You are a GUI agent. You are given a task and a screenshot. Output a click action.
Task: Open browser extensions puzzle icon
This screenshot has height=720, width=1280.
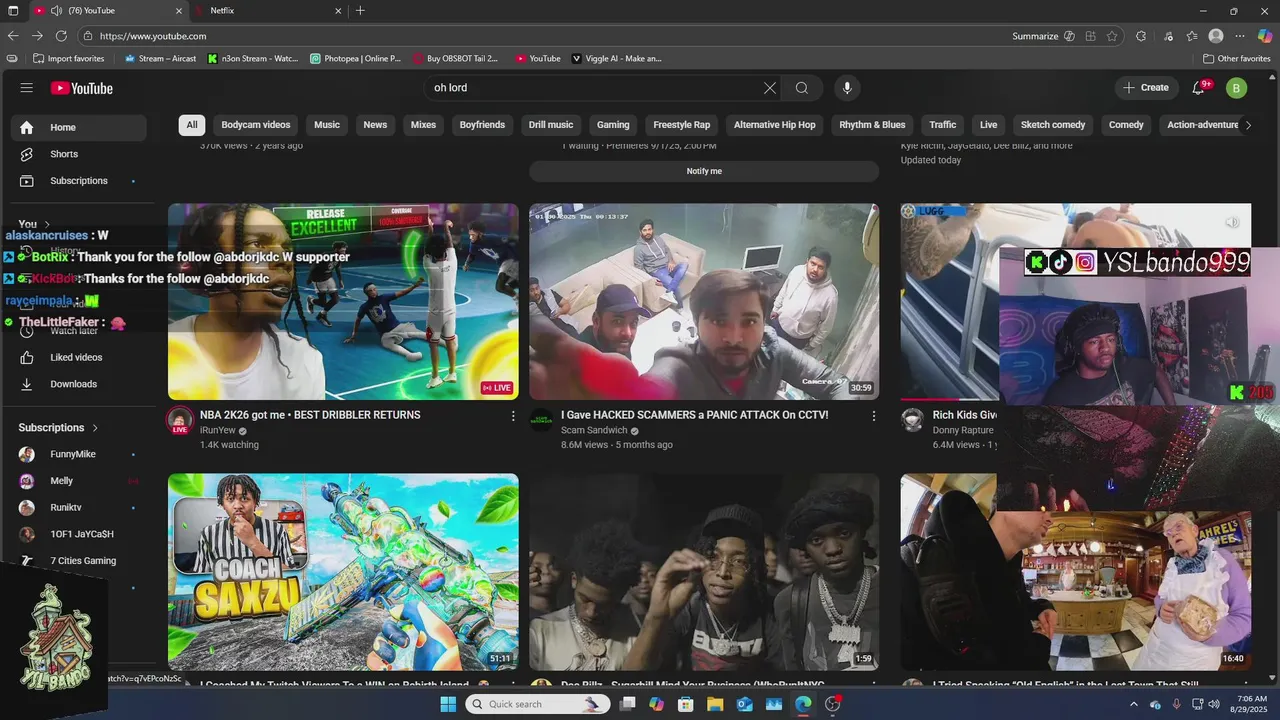point(1141,36)
